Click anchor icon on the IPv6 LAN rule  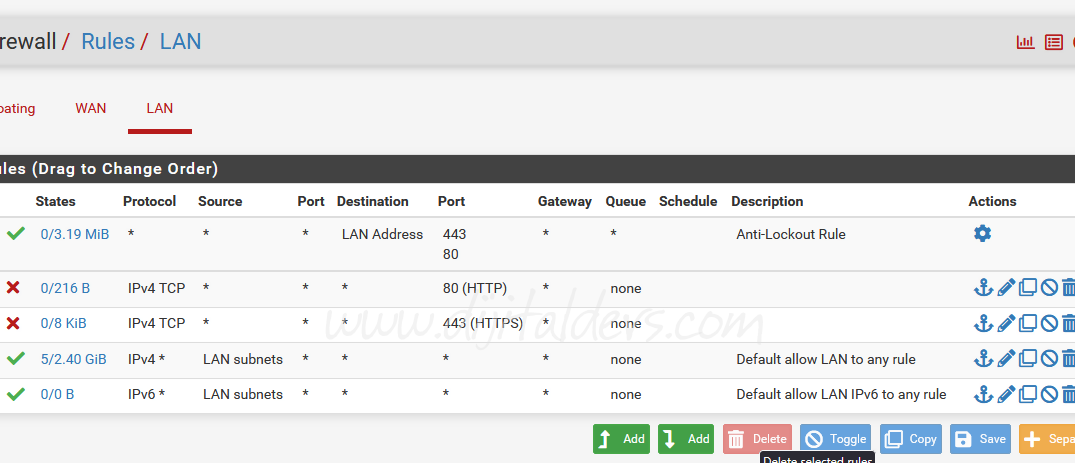pyautogui.click(x=983, y=394)
